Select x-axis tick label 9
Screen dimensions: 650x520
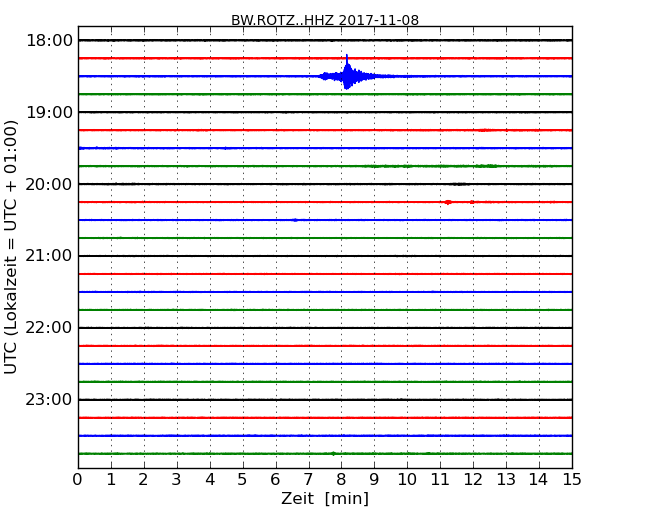pyautogui.click(x=374, y=480)
